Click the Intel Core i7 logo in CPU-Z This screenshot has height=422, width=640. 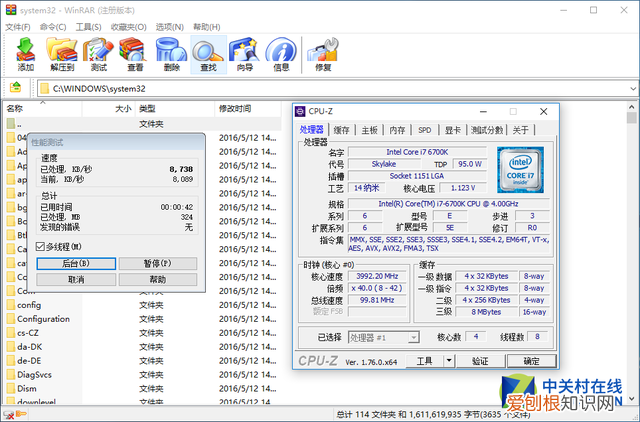tap(520, 169)
